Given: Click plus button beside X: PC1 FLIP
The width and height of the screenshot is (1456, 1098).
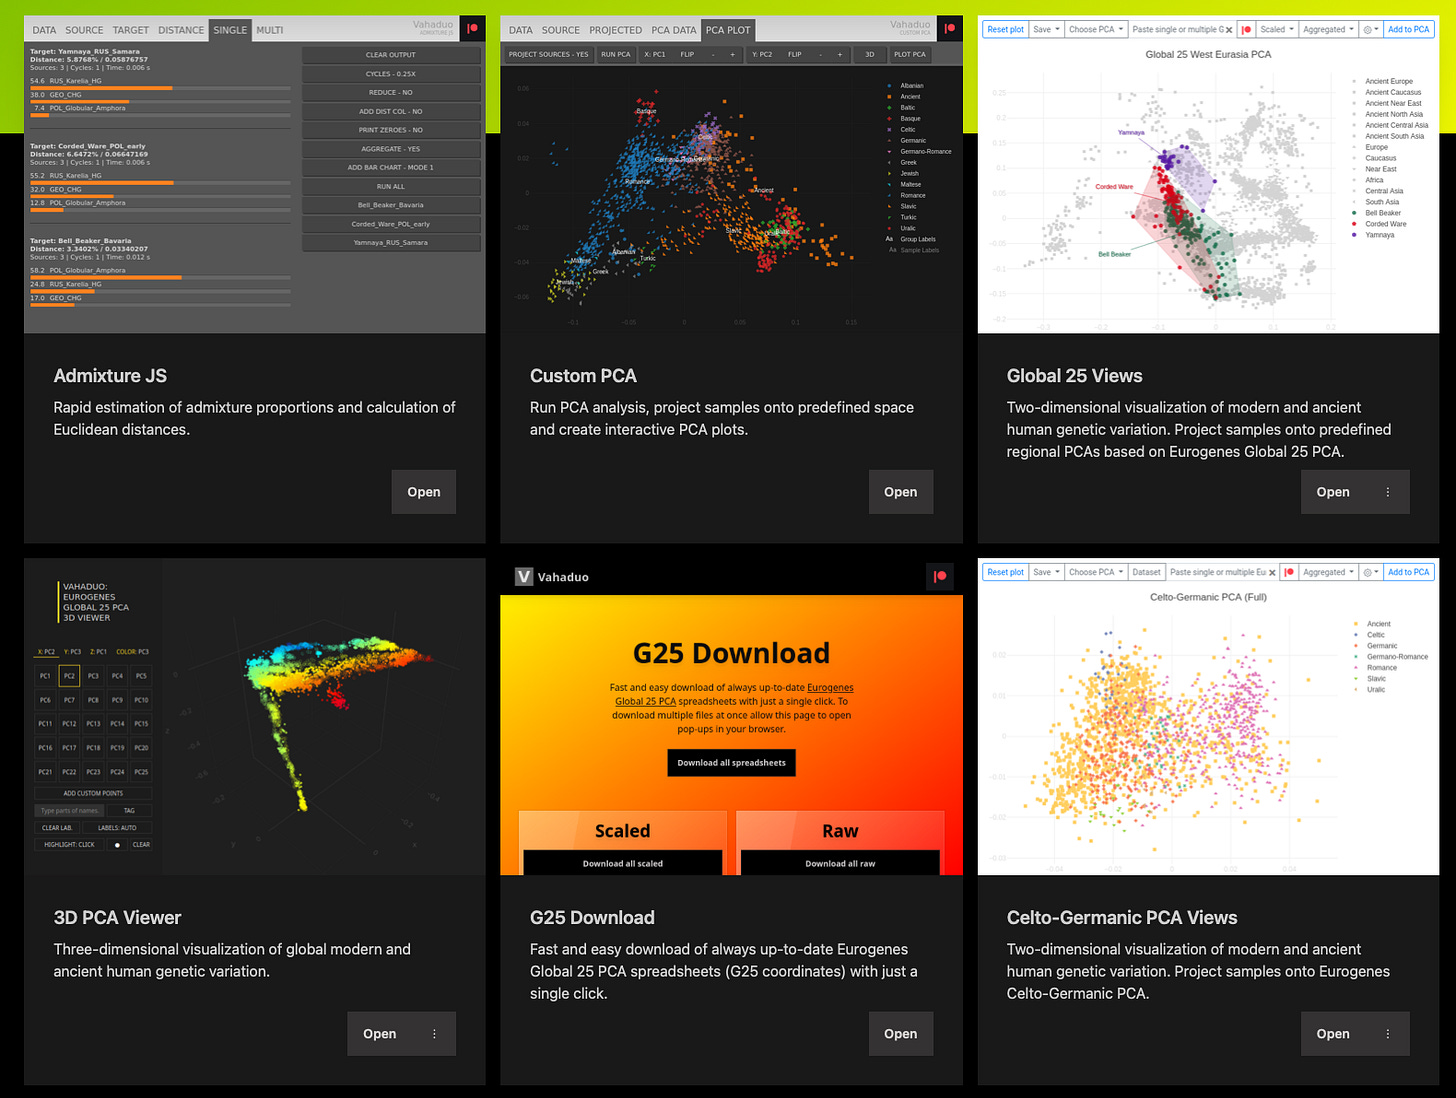Looking at the screenshot, I should 732,54.
